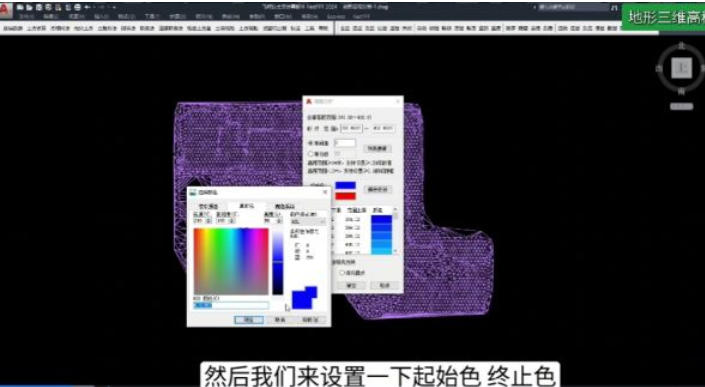Click the ViewCube east direction label
The width and height of the screenshot is (705, 387).
tap(702, 68)
